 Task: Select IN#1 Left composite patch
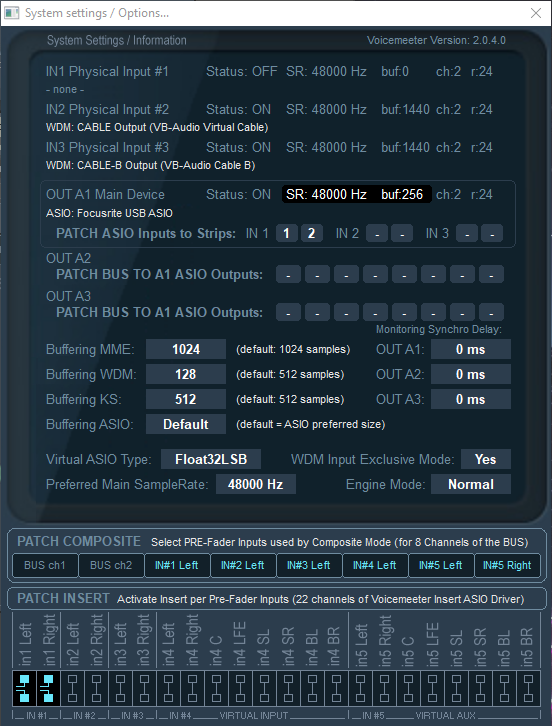pyautogui.click(x=176, y=565)
